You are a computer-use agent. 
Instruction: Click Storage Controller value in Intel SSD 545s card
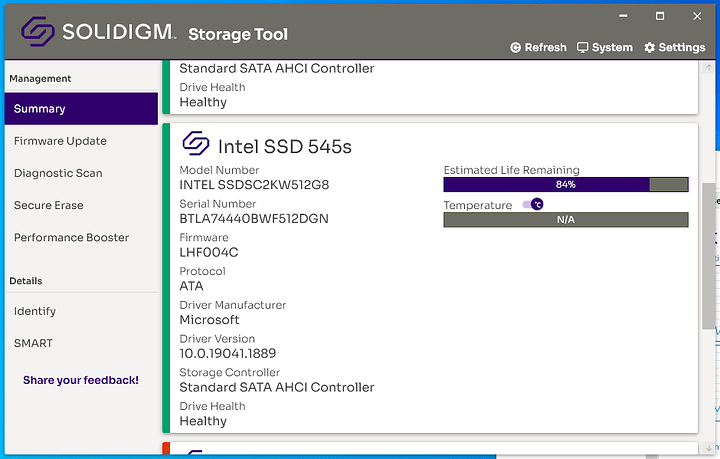click(277, 387)
